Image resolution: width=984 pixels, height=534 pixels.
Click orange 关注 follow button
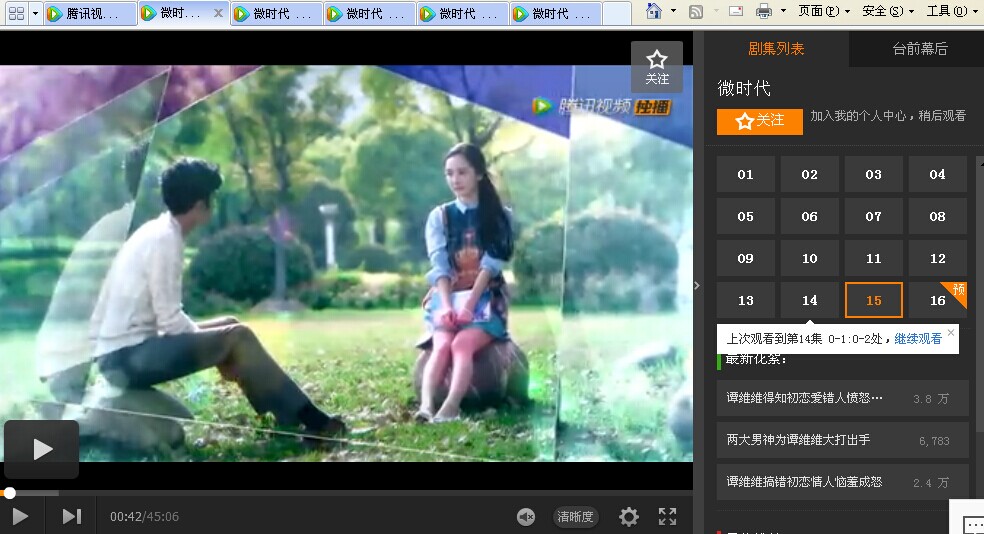[x=759, y=121]
